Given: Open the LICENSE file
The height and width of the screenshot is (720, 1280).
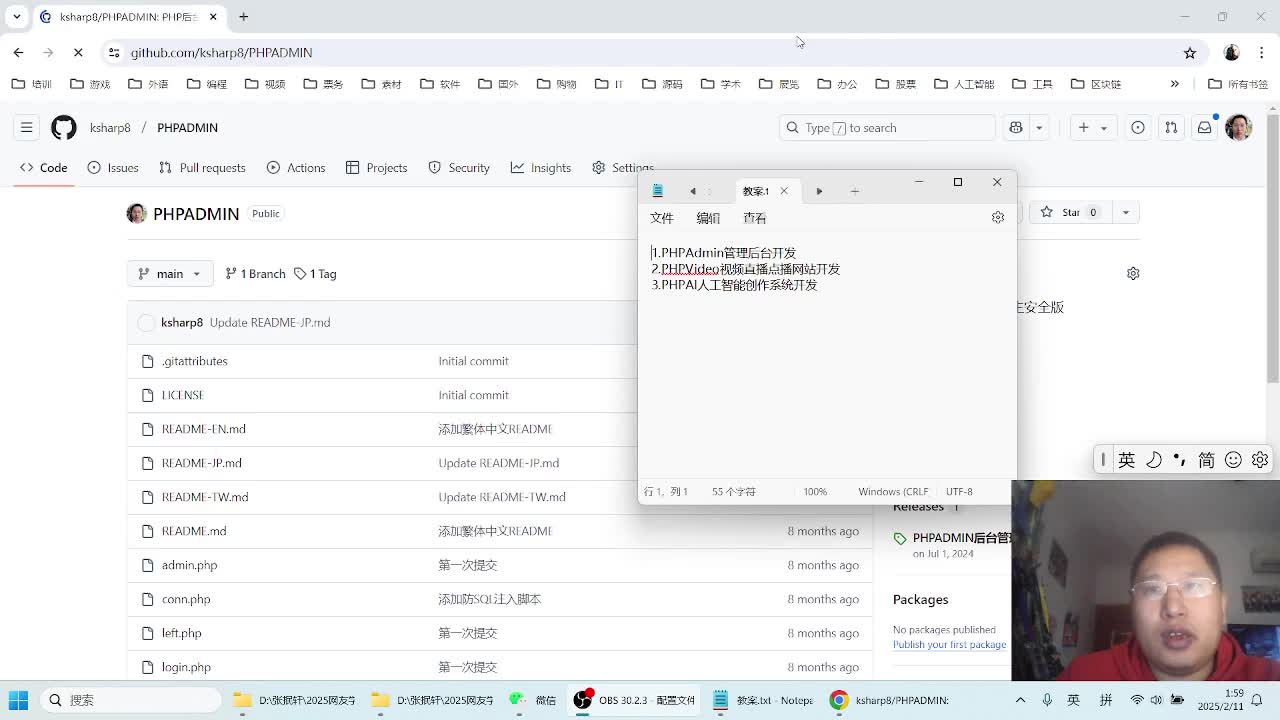Looking at the screenshot, I should [182, 395].
